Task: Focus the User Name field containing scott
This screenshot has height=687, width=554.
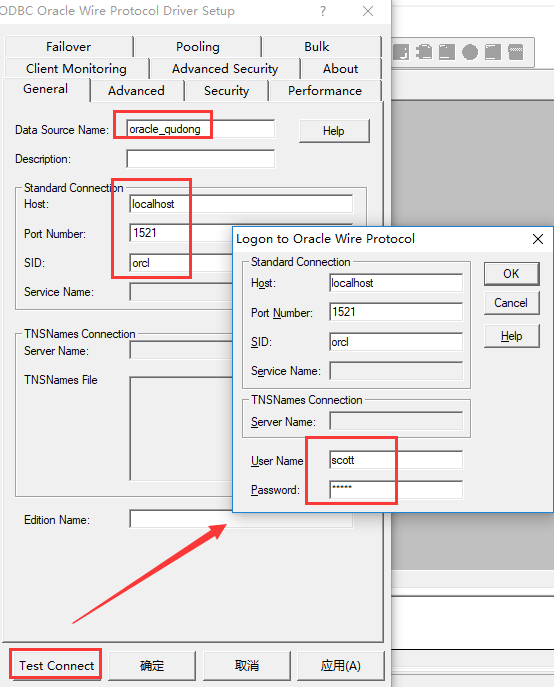Action: [396, 460]
